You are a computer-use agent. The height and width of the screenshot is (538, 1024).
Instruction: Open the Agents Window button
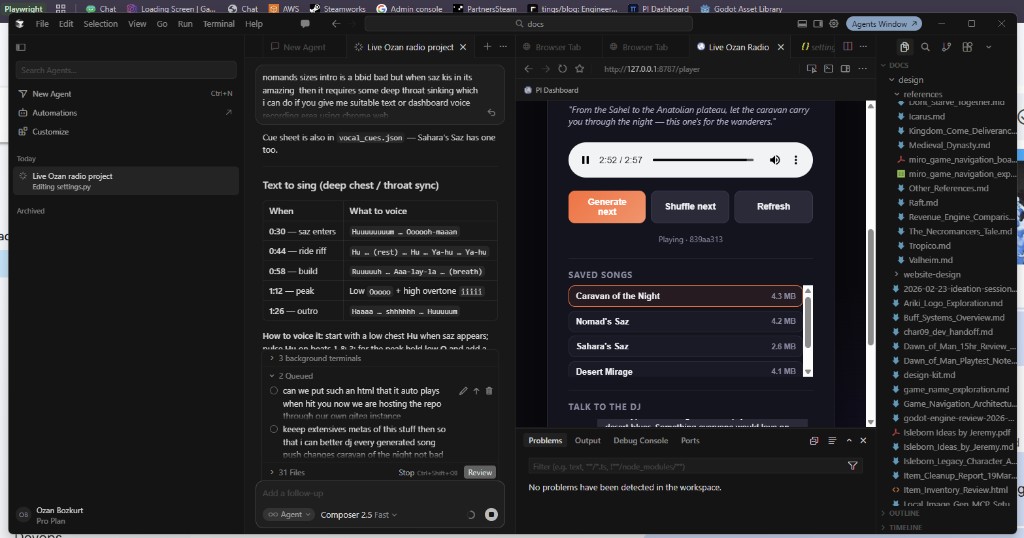[884, 24]
